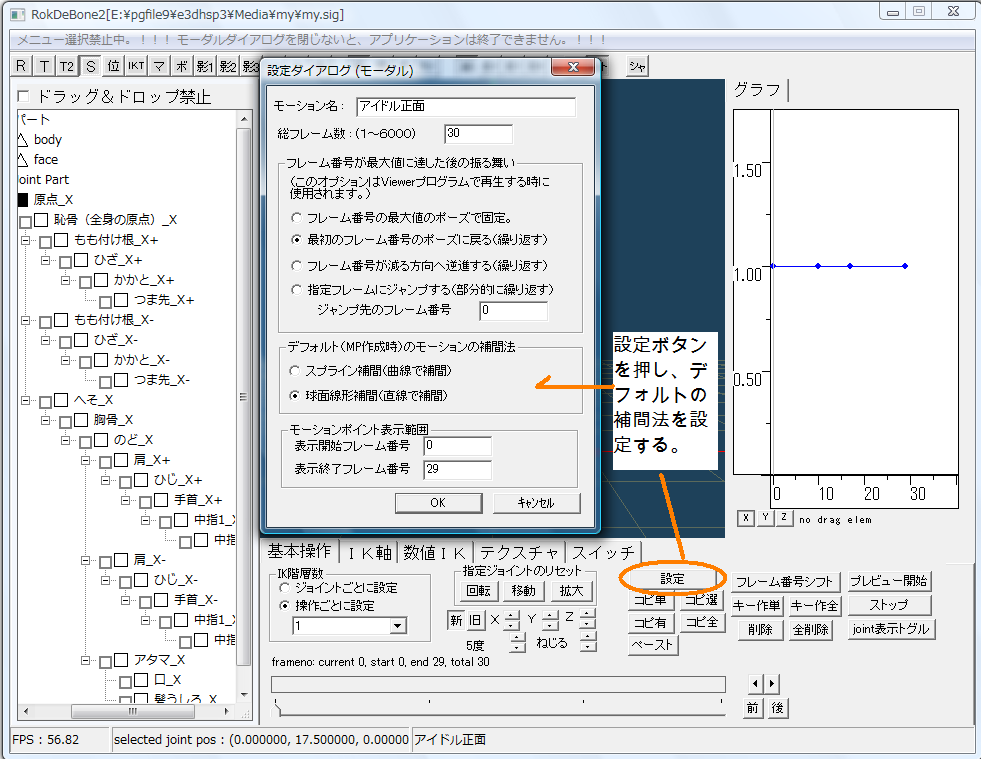Image resolution: width=981 pixels, height=759 pixels.
Task: Click the 影1 toolbar button
Action: [x=205, y=66]
